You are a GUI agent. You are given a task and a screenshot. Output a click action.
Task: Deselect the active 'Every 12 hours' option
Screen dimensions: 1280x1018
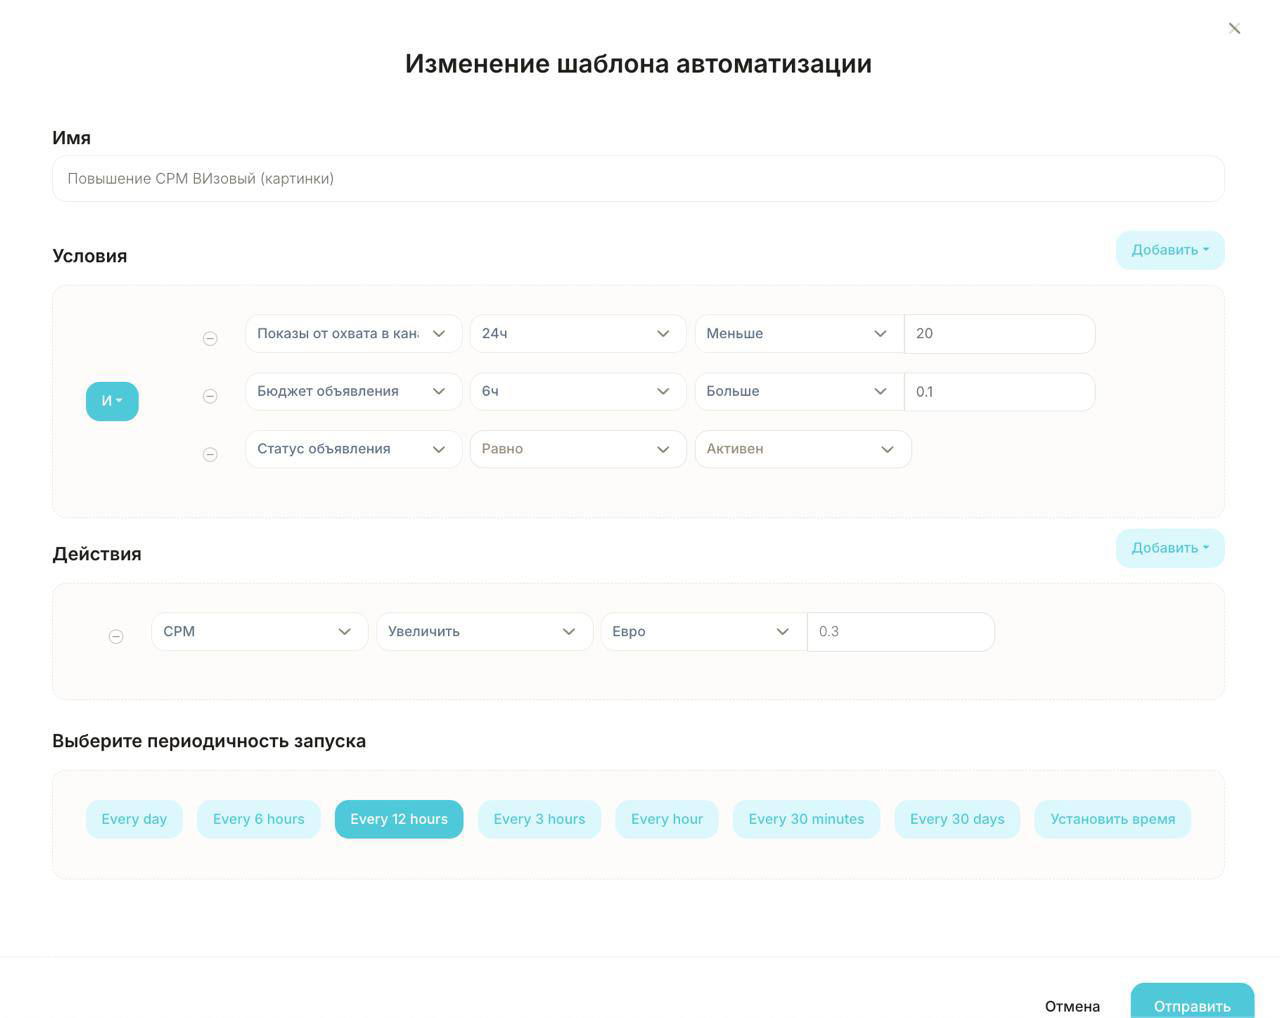[399, 818]
